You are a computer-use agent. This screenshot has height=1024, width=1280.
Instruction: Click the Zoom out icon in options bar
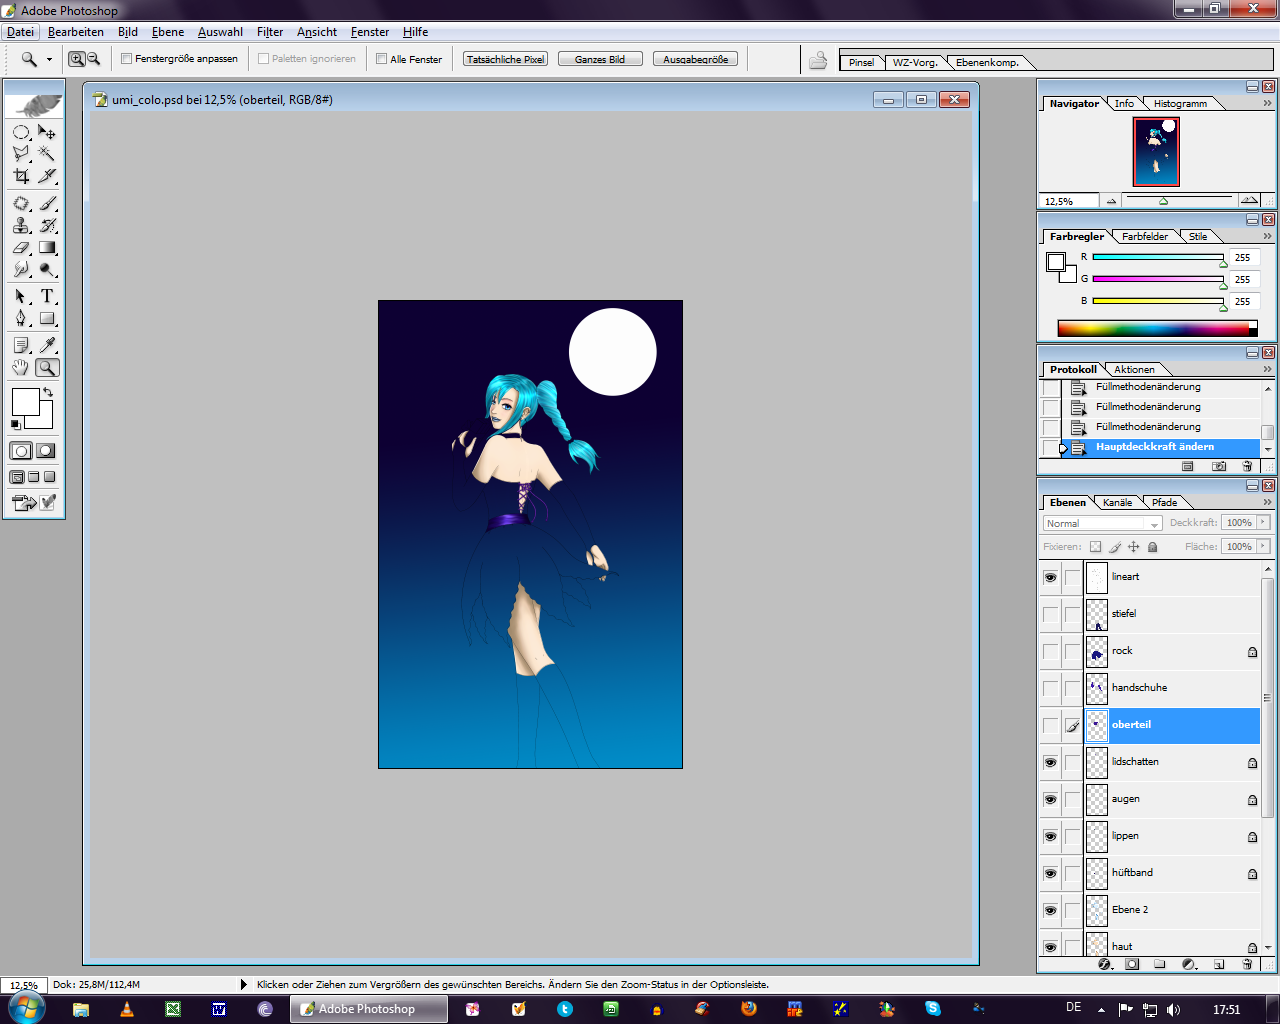tap(93, 59)
